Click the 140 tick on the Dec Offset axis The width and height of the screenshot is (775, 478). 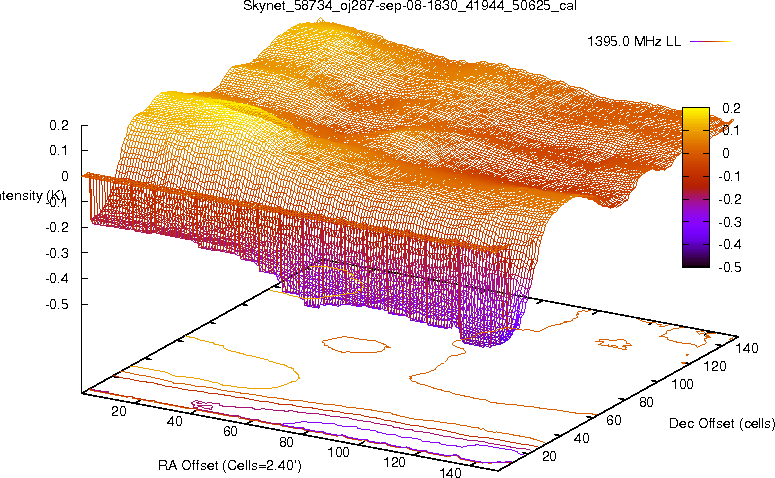(x=746, y=349)
